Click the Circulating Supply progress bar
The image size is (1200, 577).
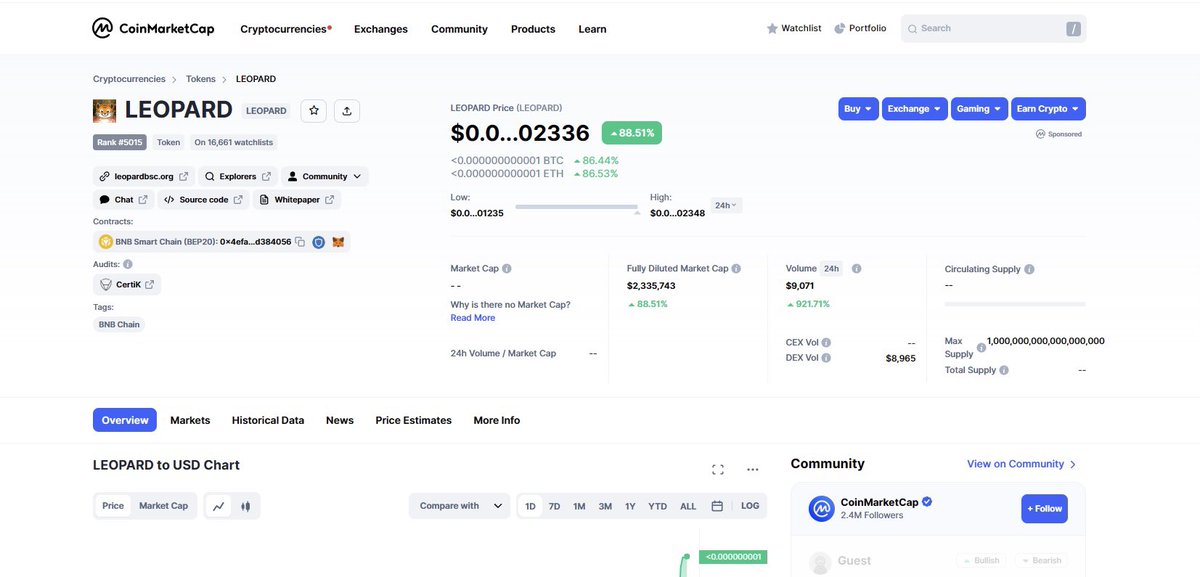pos(1015,304)
